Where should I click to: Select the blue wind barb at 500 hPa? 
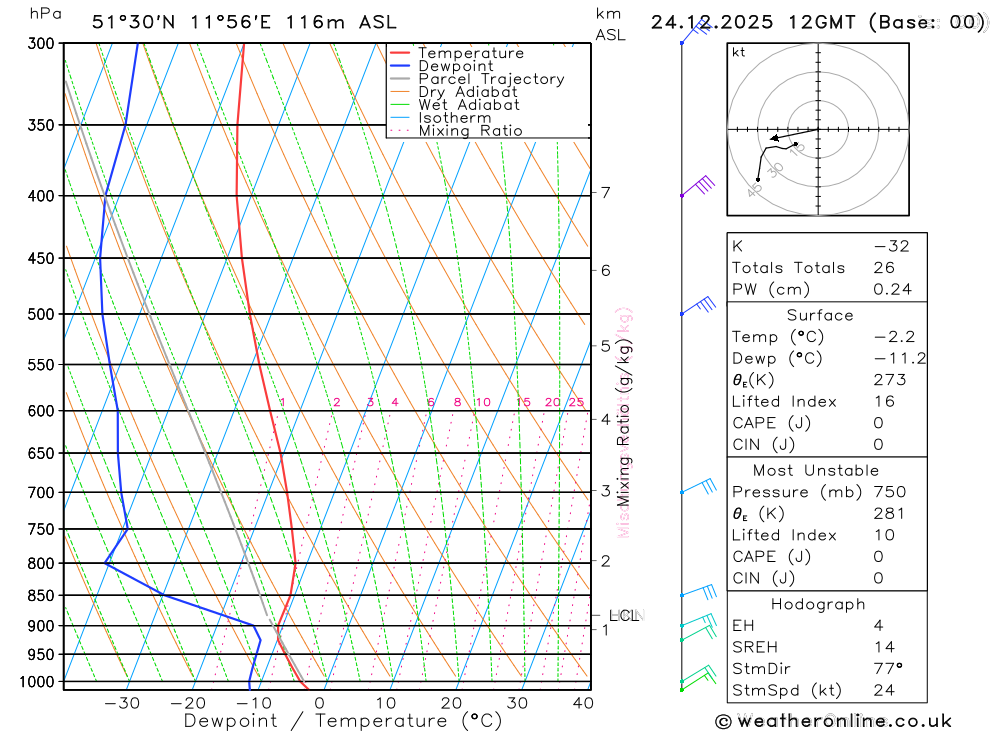point(698,306)
